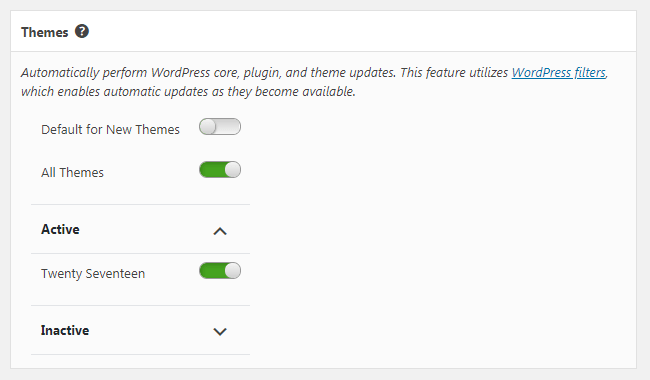Click the Active row between label and chevron
The width and height of the screenshot is (650, 380).
146,229
